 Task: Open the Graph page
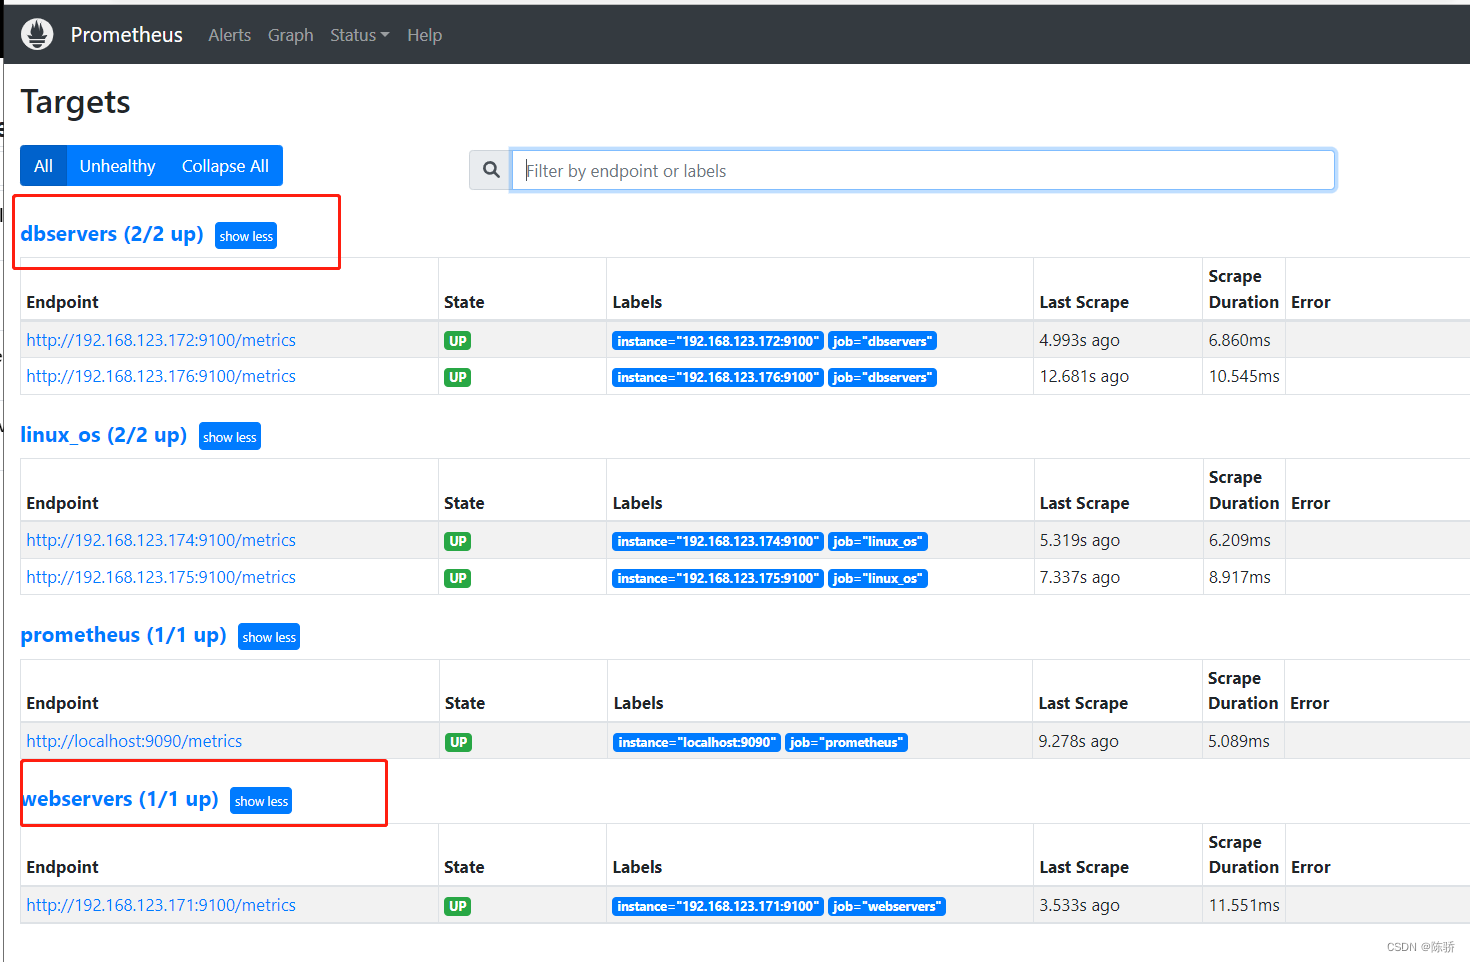tap(290, 35)
